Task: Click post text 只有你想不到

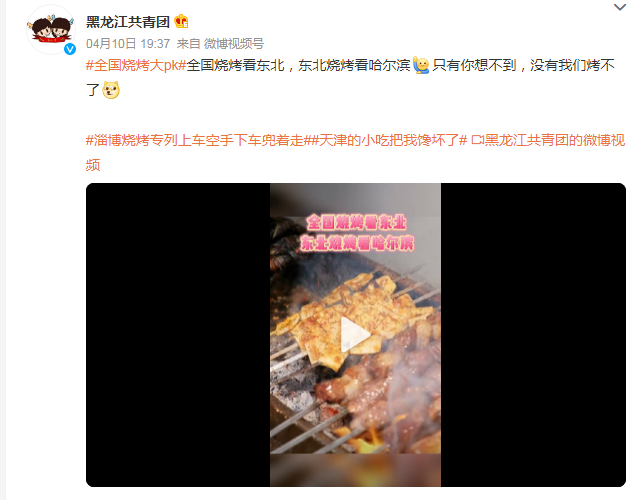Action: coord(474,65)
